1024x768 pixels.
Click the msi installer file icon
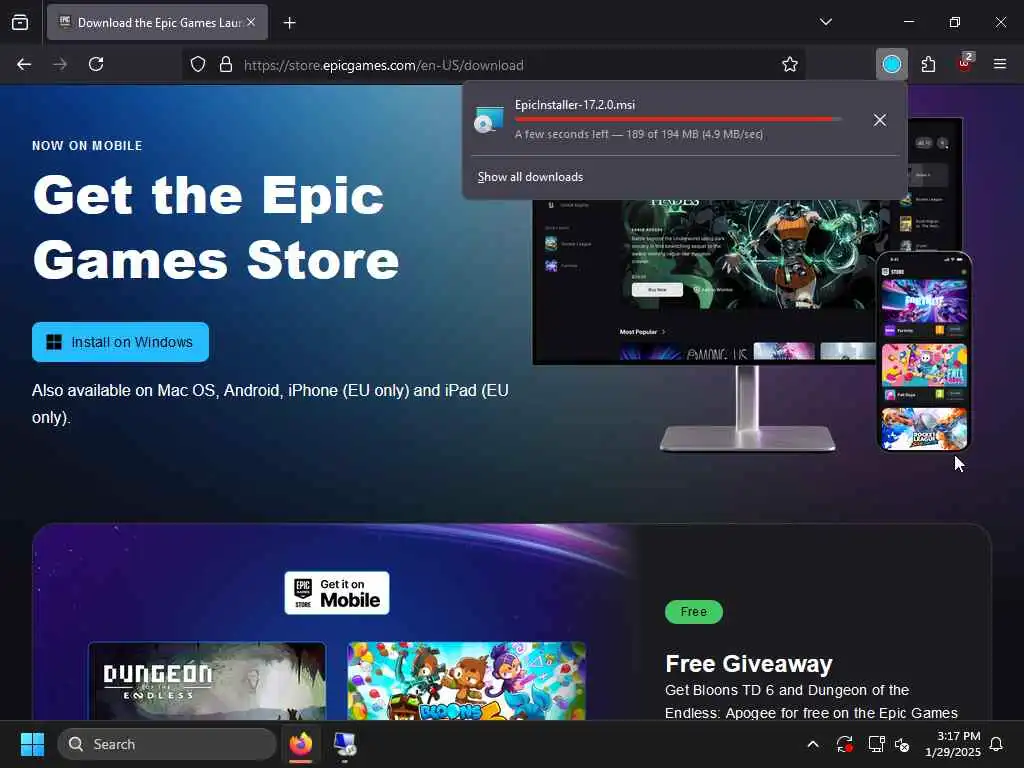click(488, 120)
